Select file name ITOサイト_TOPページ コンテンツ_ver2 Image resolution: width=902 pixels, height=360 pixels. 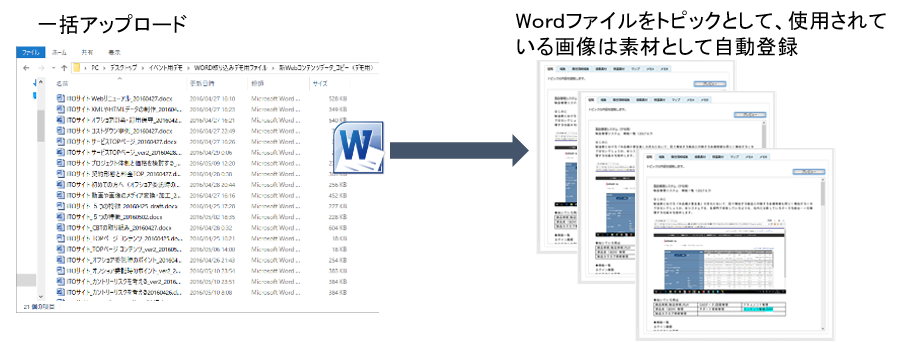pyautogui.click(x=124, y=249)
